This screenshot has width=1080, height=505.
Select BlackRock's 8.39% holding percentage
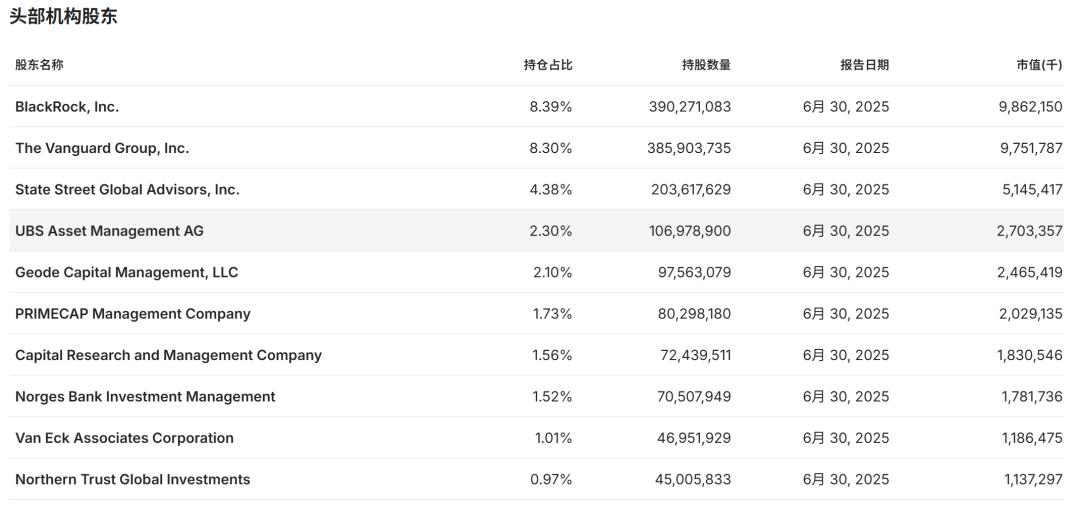(x=551, y=107)
